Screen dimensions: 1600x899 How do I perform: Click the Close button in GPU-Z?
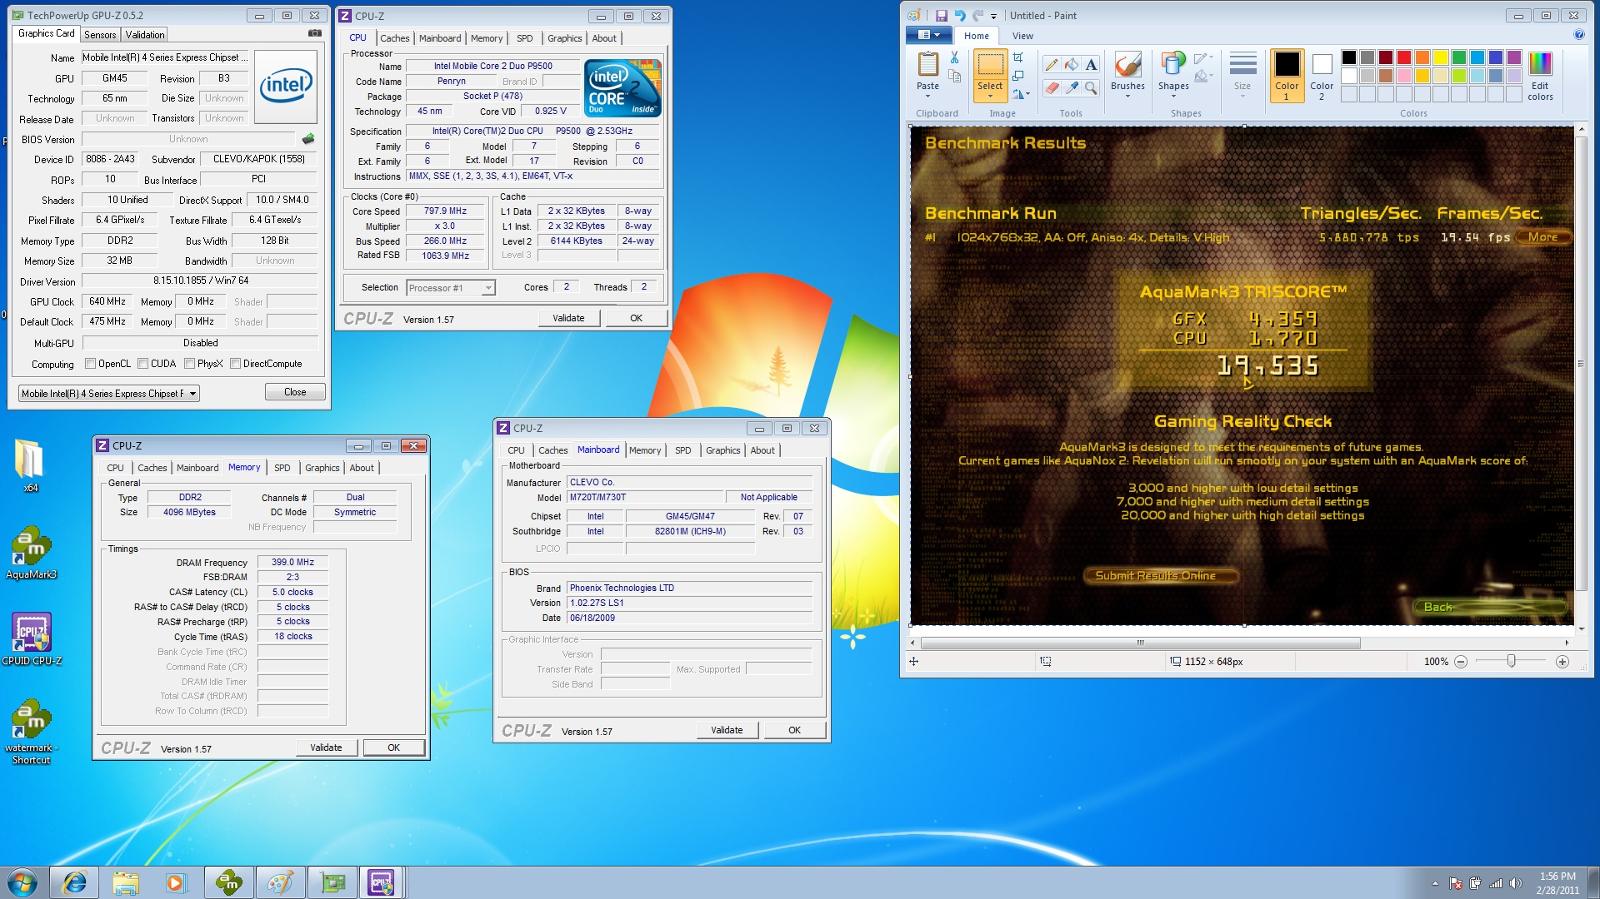[x=295, y=392]
